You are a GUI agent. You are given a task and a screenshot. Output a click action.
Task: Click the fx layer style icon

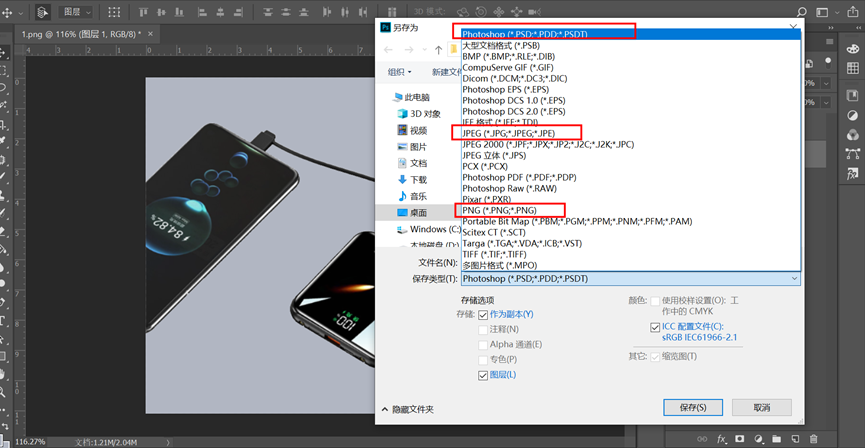(719, 439)
